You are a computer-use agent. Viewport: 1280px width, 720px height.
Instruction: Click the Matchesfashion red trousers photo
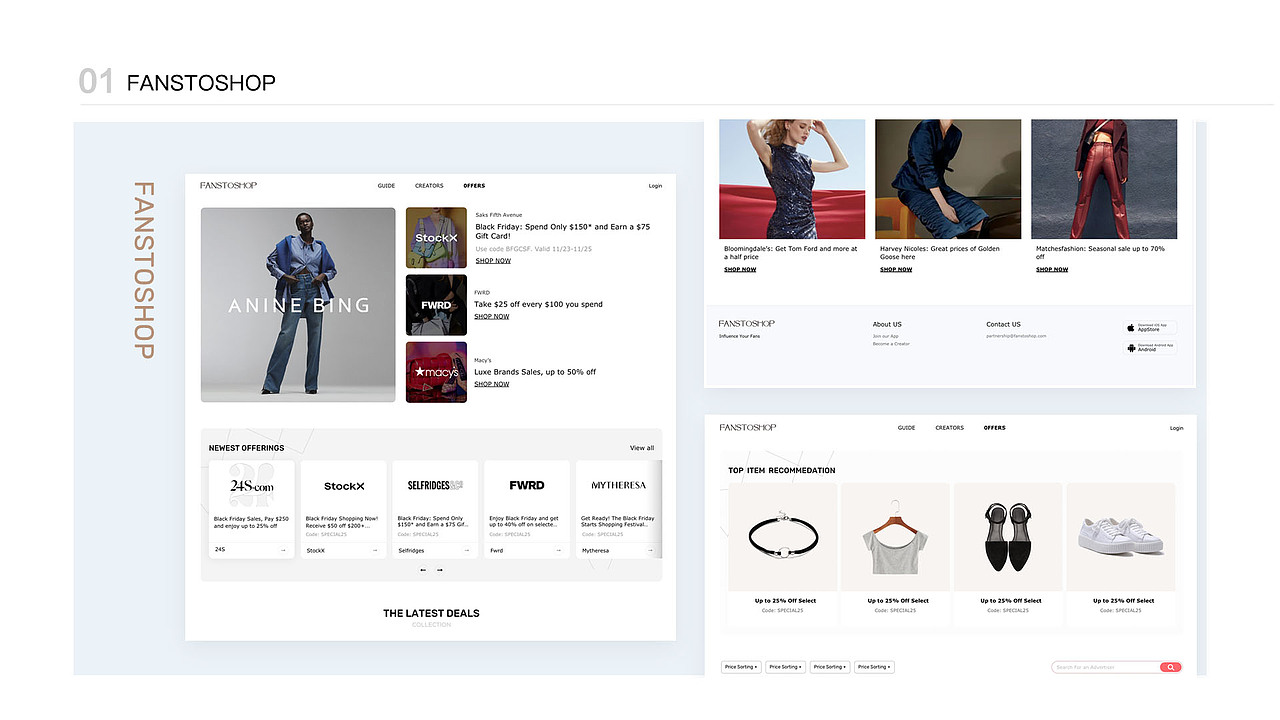(1104, 179)
